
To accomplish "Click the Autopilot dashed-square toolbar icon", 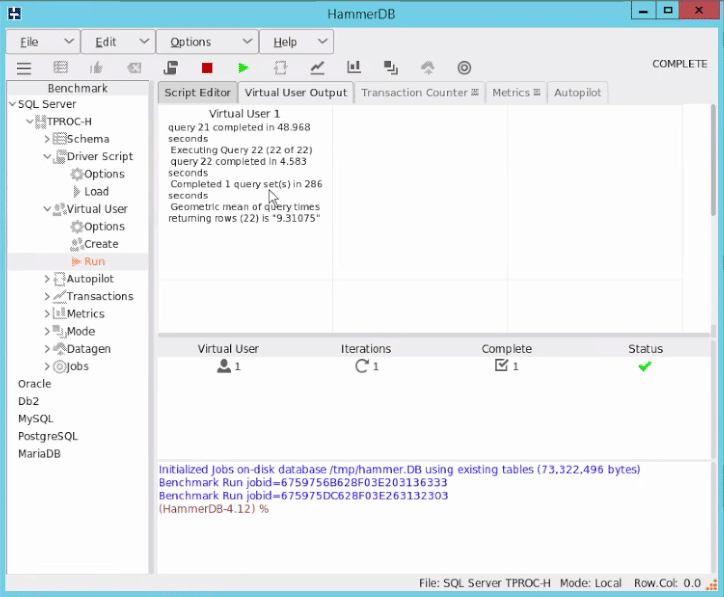I will [280, 68].
